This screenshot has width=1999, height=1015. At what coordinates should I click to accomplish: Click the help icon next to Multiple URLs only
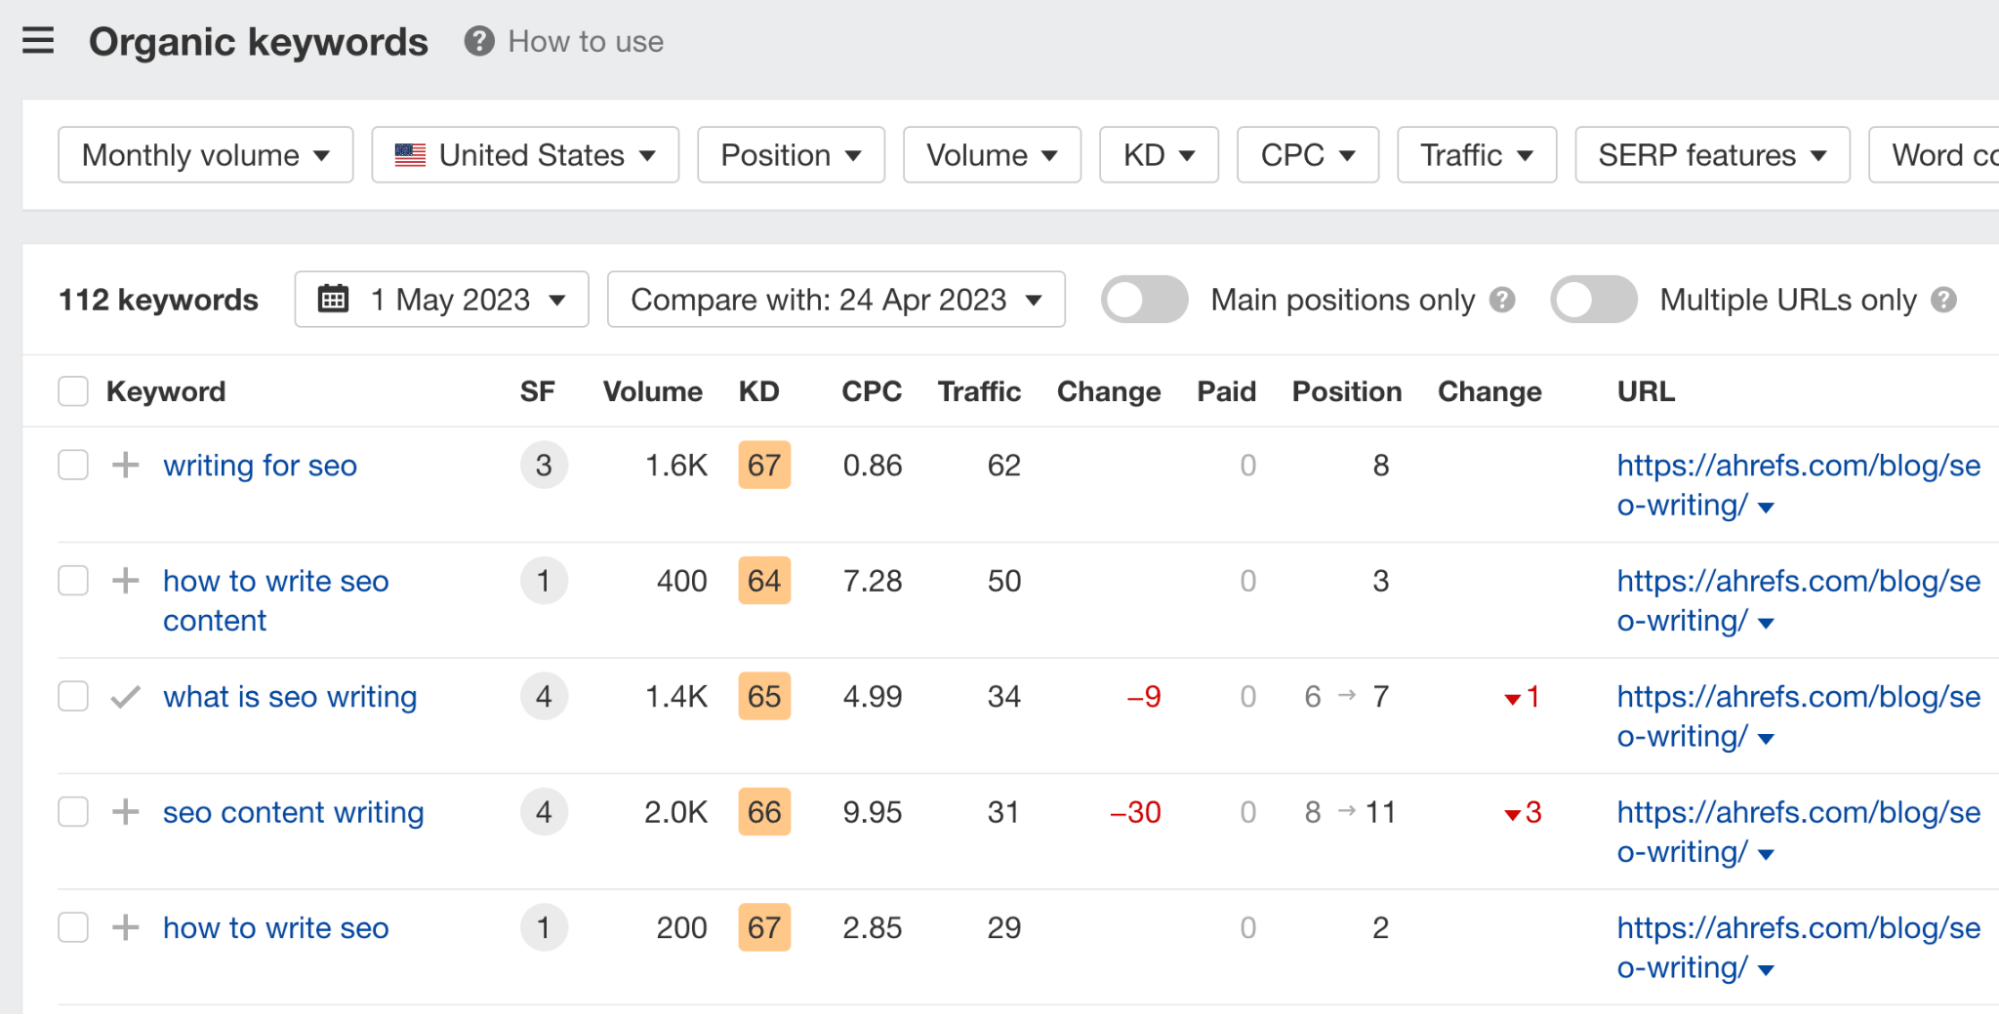click(1944, 299)
